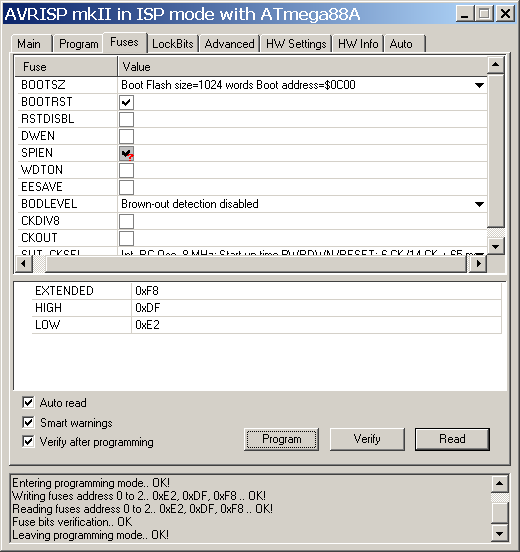Disable the Auto read option

pyautogui.click(x=28, y=402)
